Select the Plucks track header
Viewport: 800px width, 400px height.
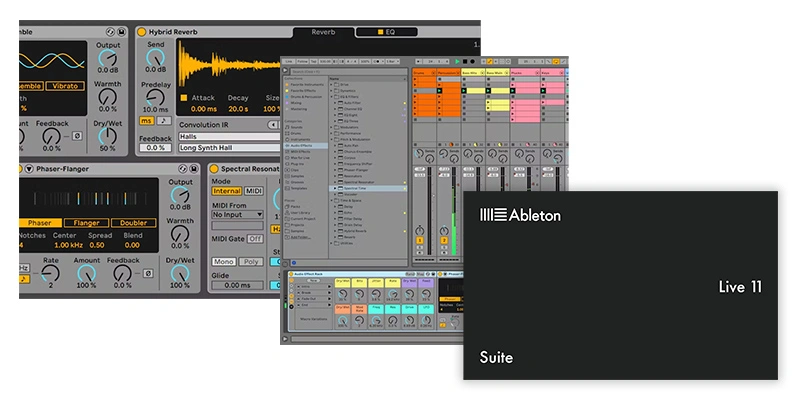coord(525,73)
